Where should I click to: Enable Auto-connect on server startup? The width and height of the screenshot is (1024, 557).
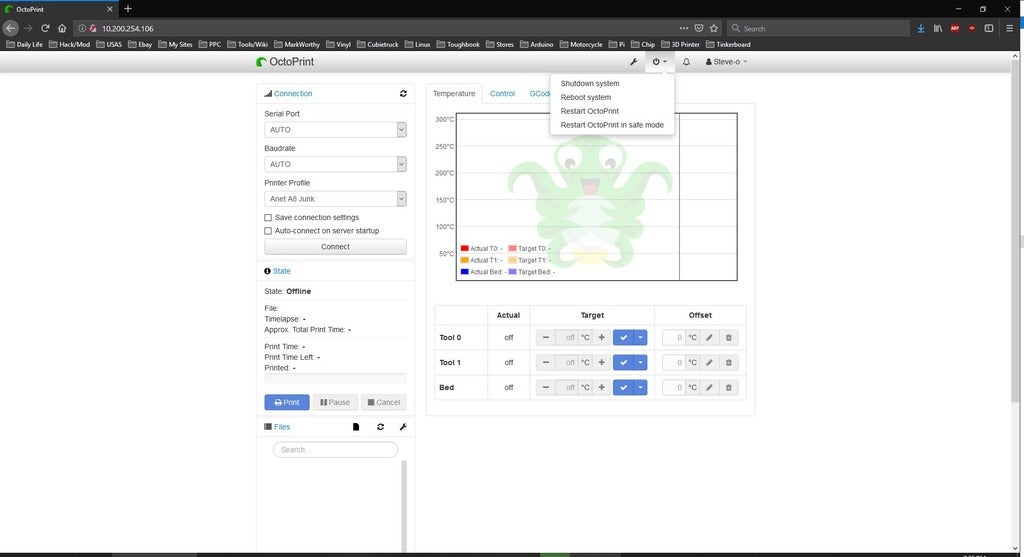click(x=268, y=231)
